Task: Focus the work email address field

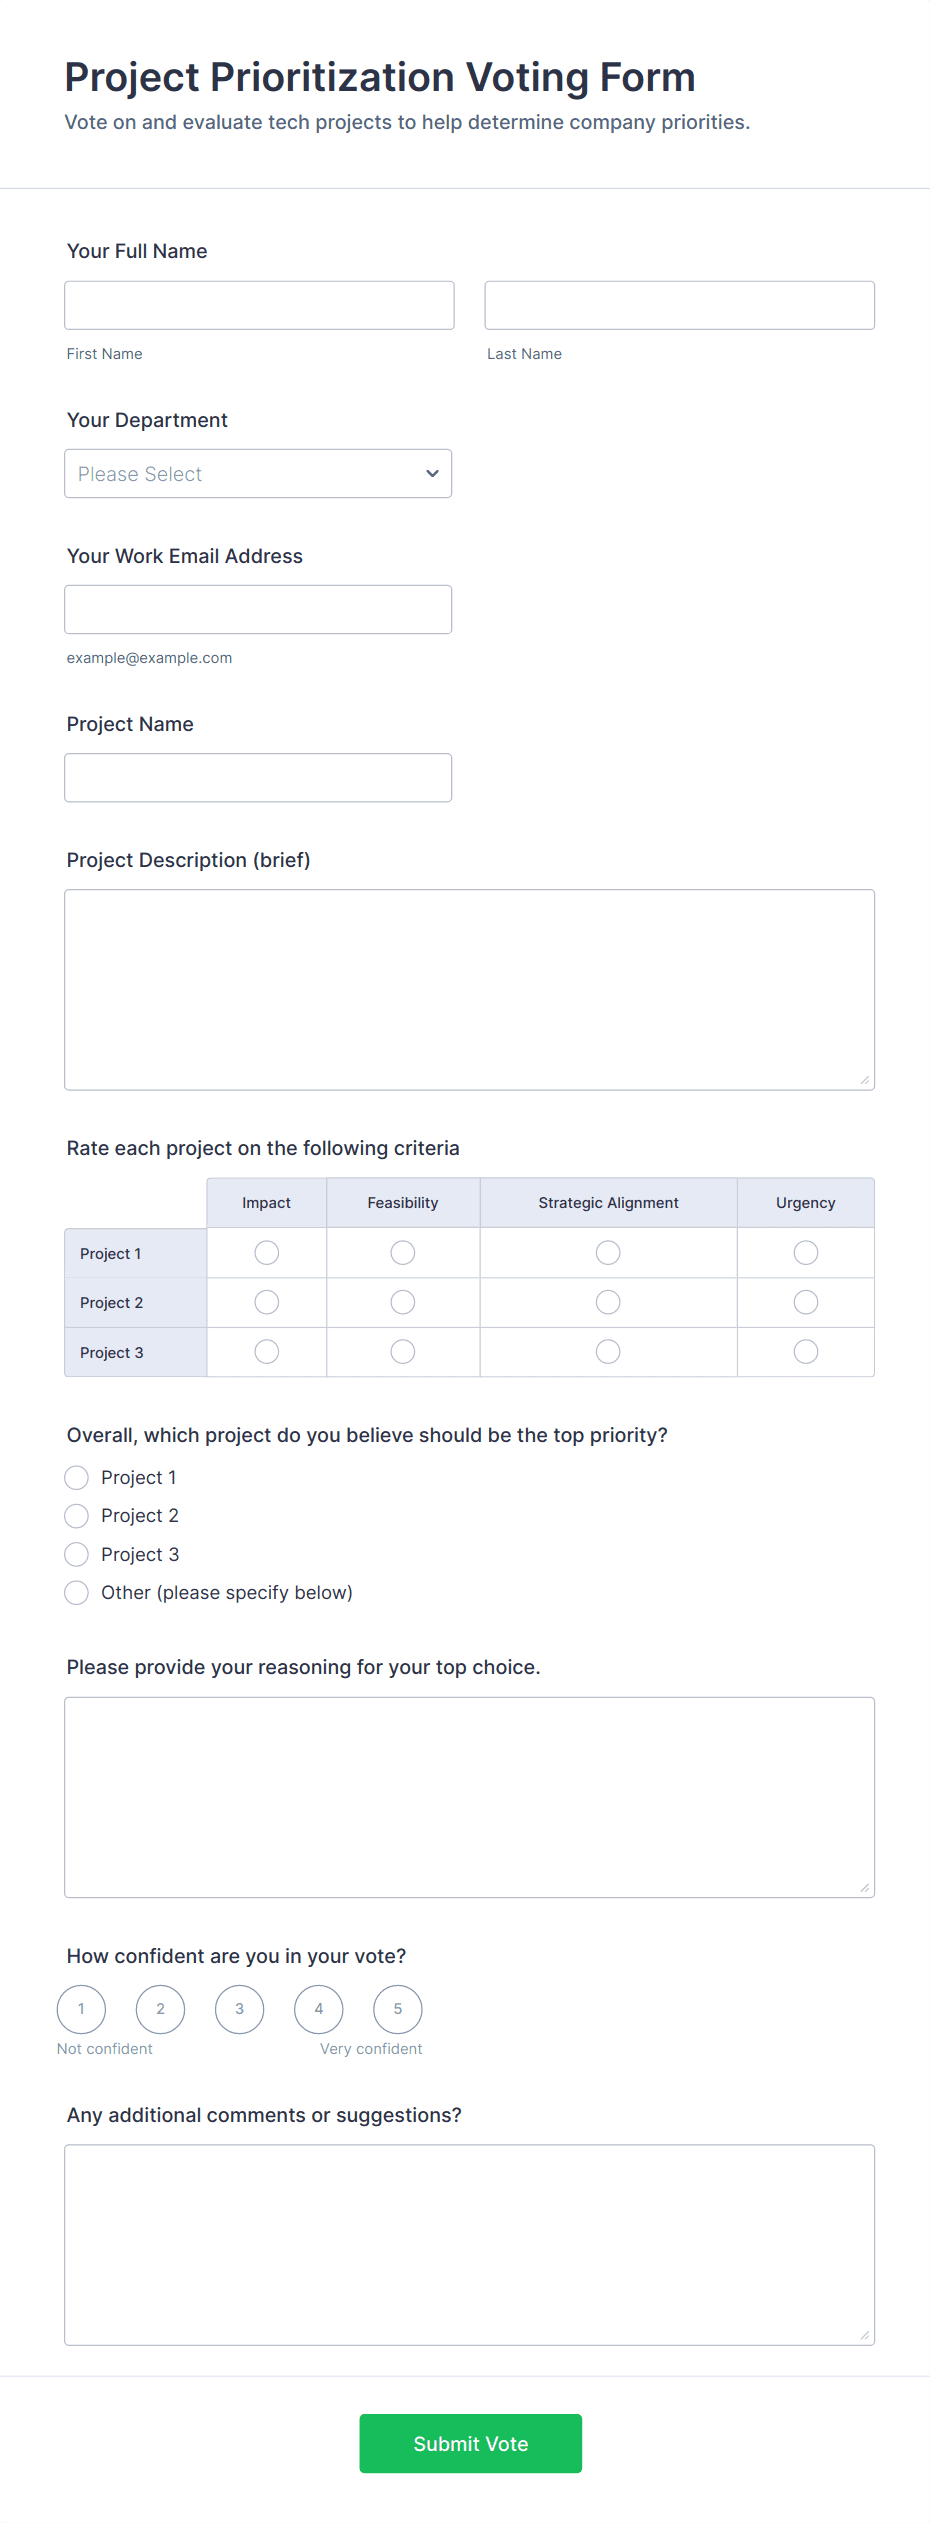Action: 258,610
